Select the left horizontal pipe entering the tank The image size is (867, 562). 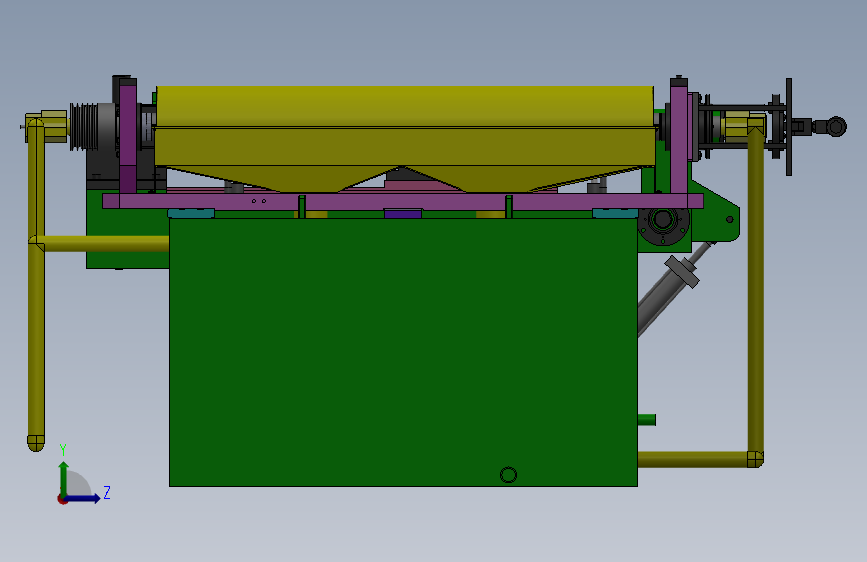pyautogui.click(x=105, y=244)
